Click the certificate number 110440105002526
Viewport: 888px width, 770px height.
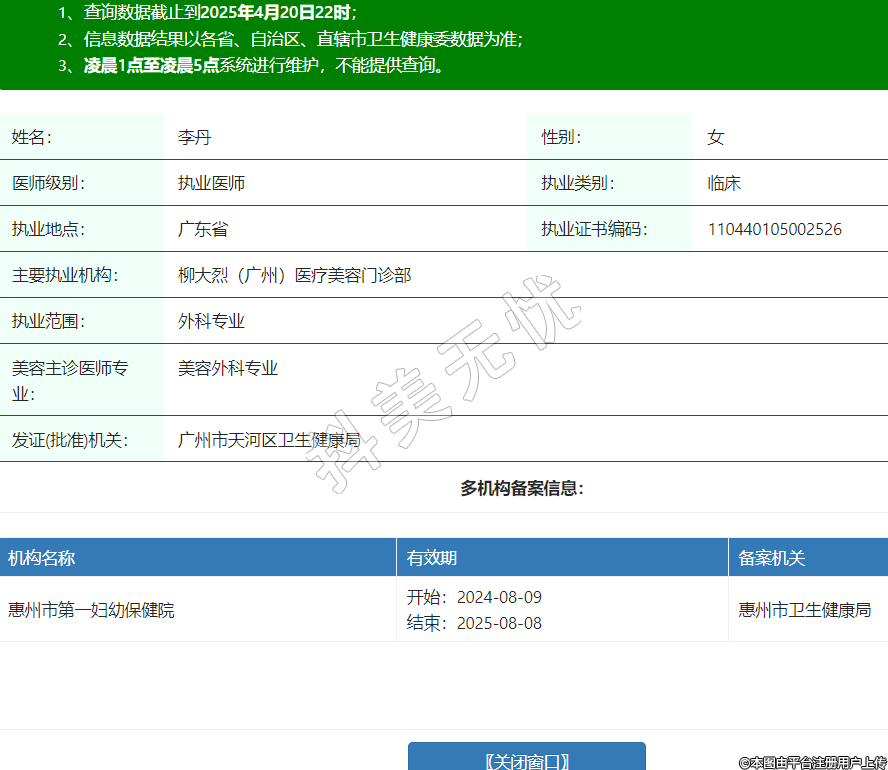(x=774, y=229)
